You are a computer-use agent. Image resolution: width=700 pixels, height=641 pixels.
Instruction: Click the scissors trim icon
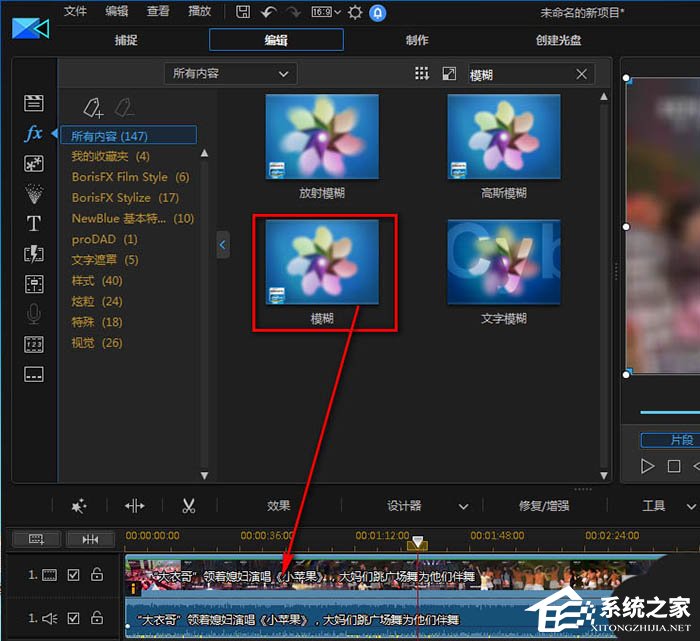(x=189, y=506)
